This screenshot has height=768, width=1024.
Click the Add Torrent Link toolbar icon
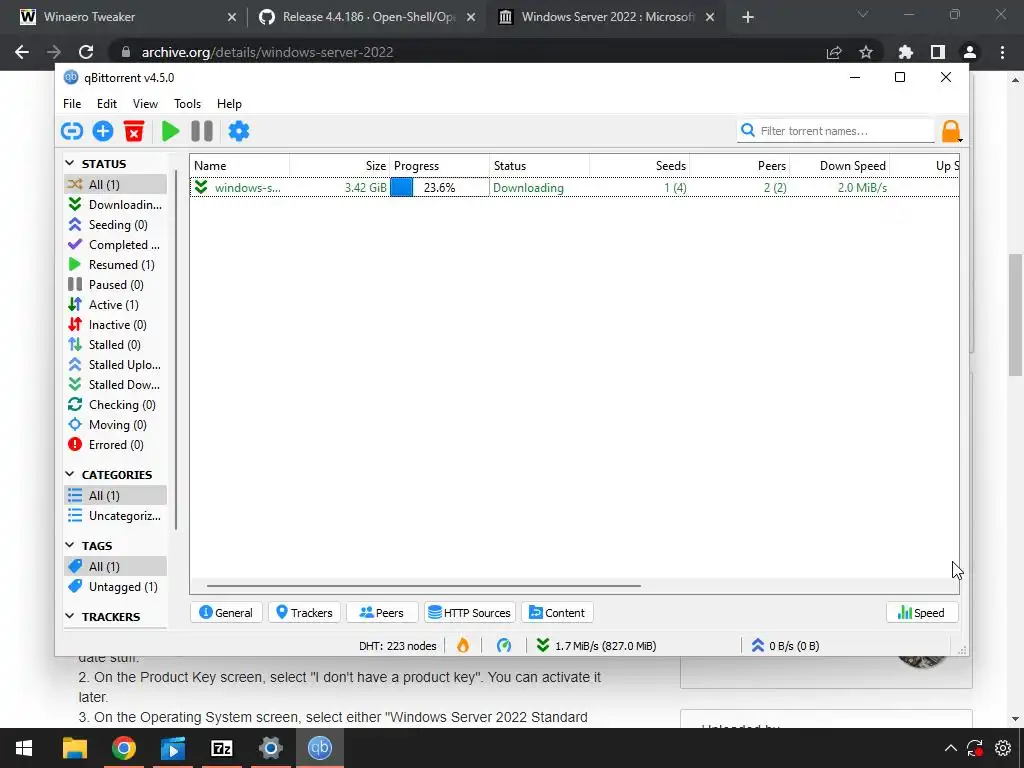72,131
